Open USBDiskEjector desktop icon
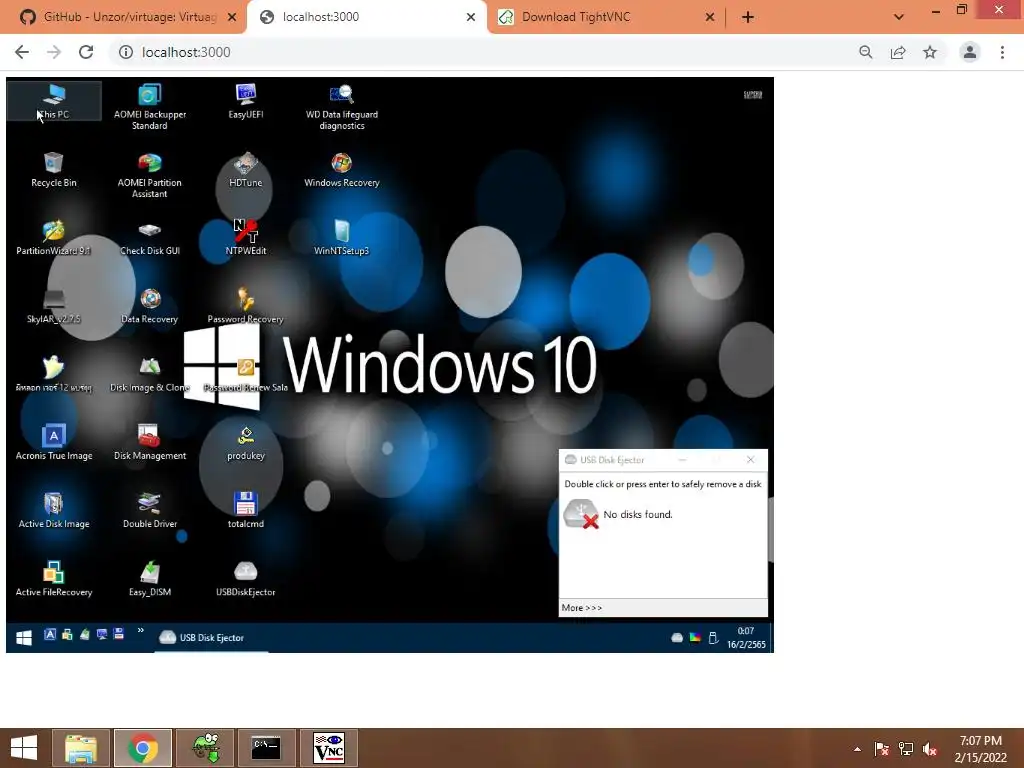This screenshot has height=768, width=1024. (x=246, y=579)
